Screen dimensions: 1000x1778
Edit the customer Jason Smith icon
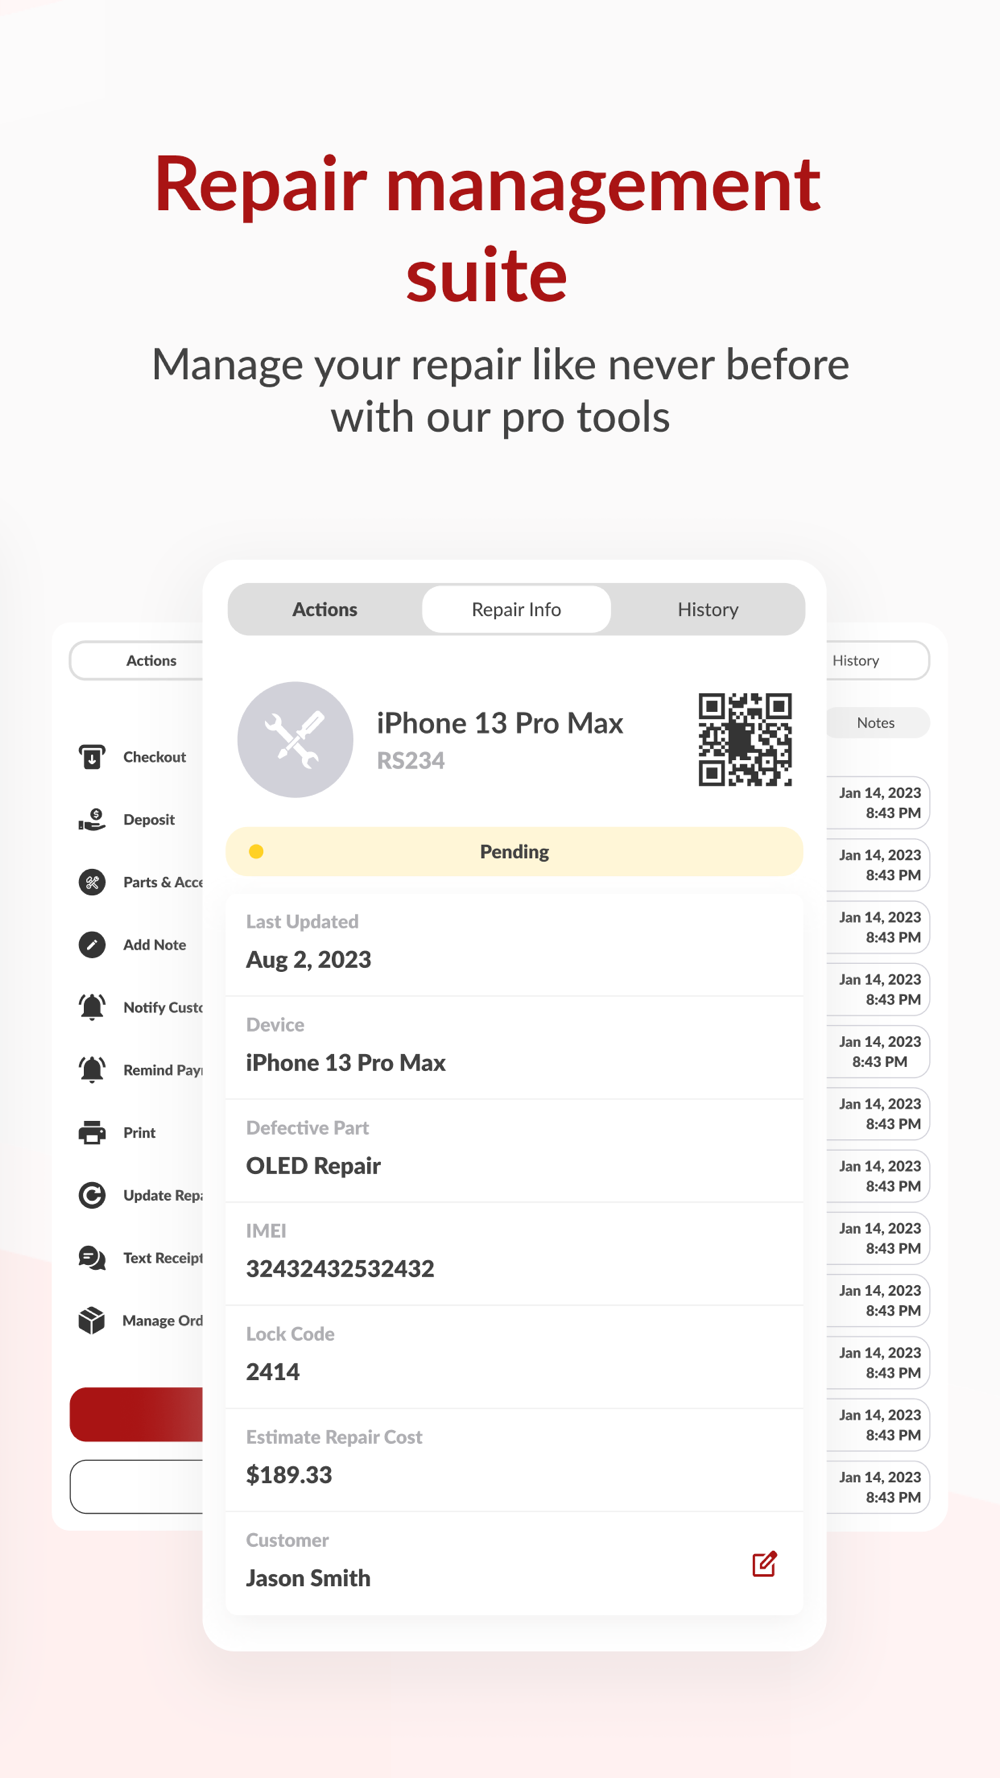point(764,1564)
